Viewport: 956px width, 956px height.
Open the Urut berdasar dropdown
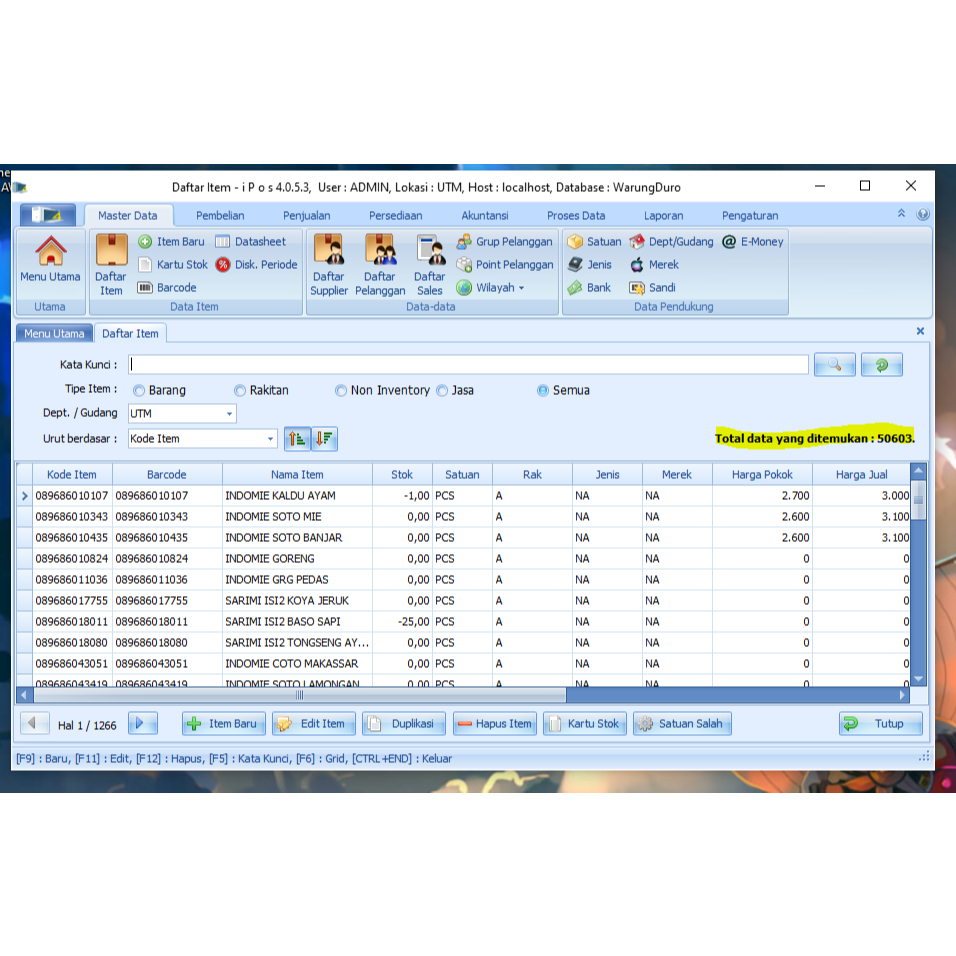[268, 438]
